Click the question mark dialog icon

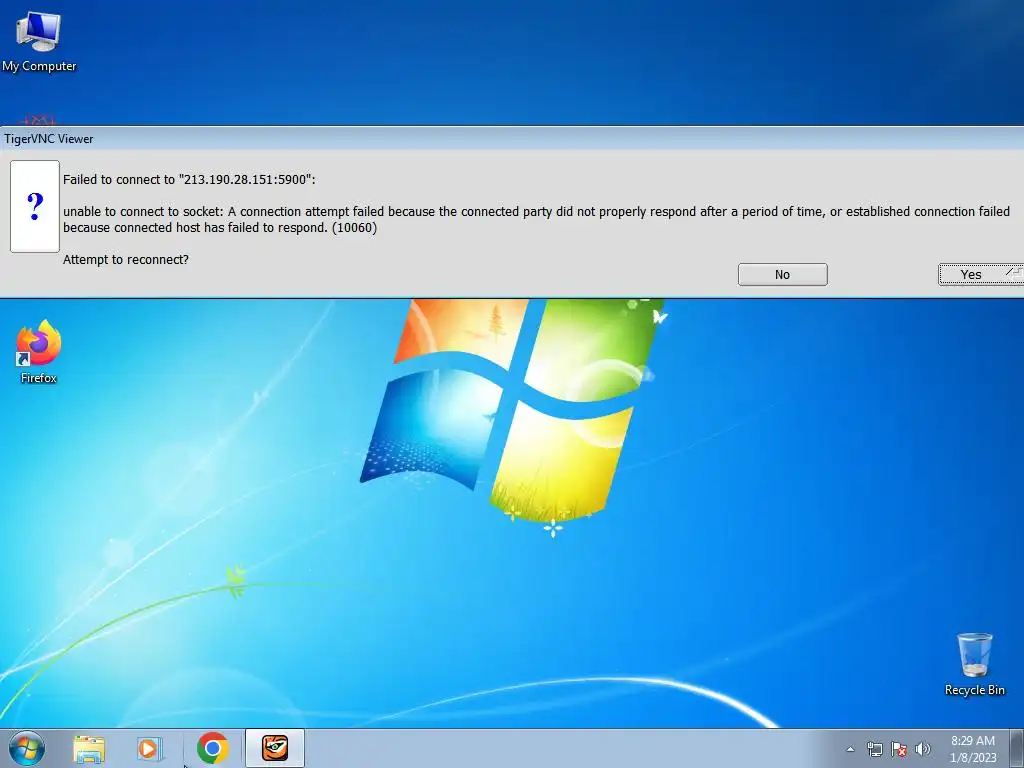[35, 206]
